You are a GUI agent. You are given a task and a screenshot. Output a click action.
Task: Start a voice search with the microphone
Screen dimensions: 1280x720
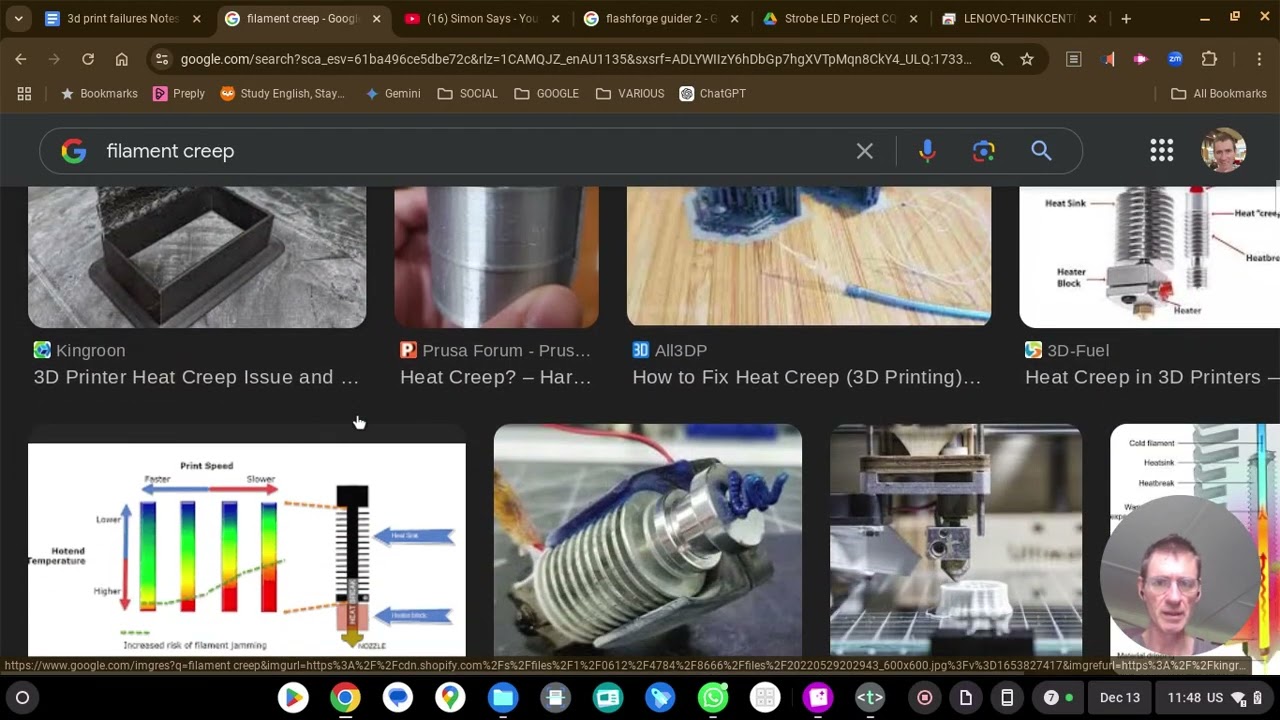[927, 151]
